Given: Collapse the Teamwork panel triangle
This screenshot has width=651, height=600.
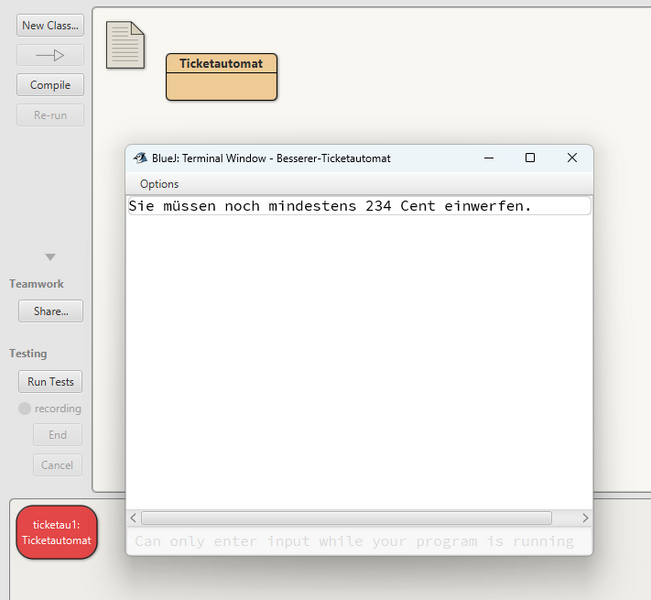Looking at the screenshot, I should (50, 258).
